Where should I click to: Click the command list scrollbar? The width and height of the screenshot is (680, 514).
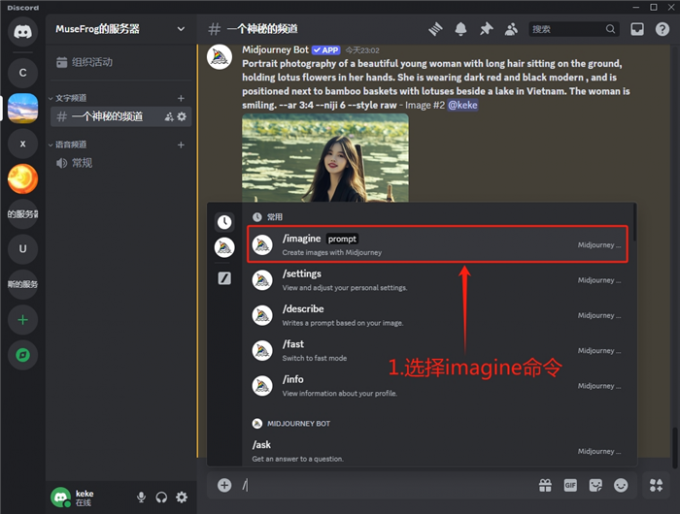pyautogui.click(x=634, y=222)
